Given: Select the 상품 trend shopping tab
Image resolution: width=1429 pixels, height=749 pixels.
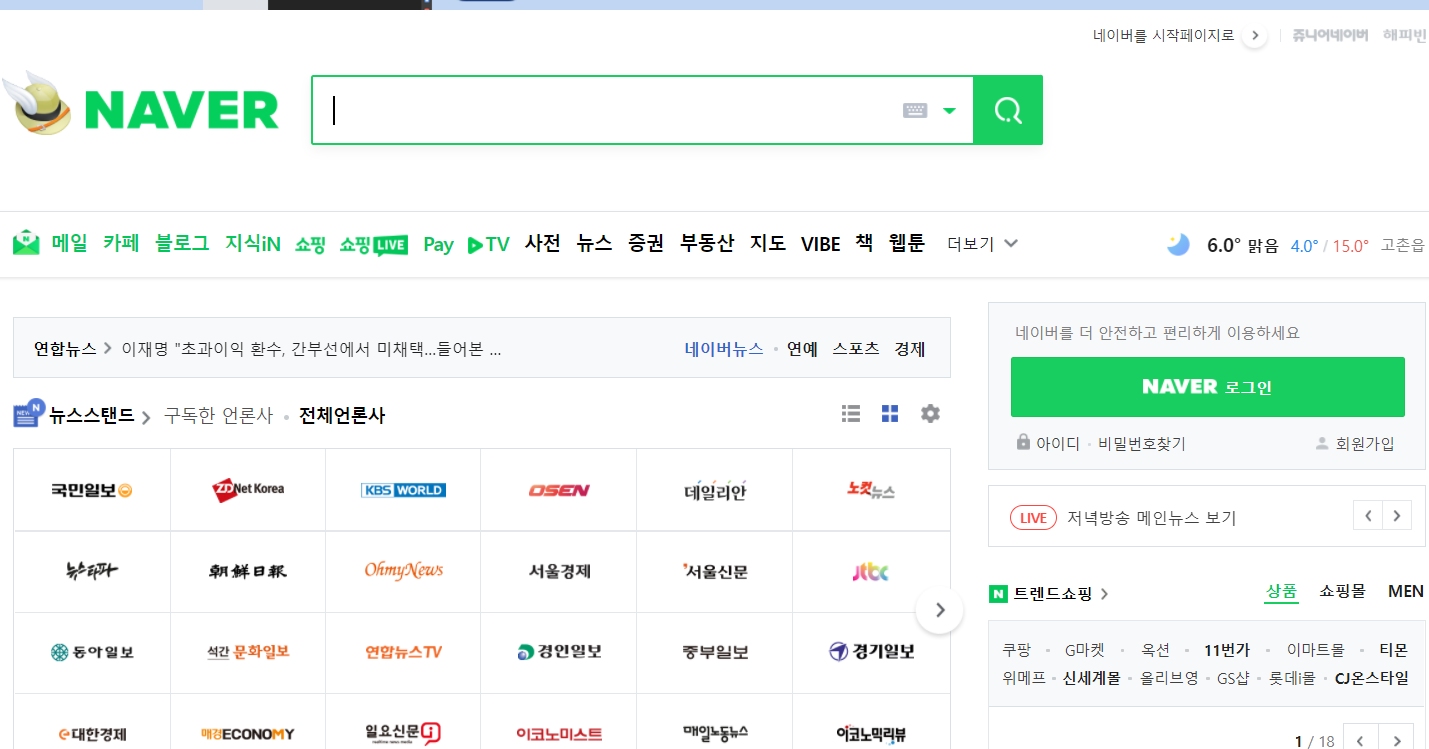Looking at the screenshot, I should point(1282,591).
